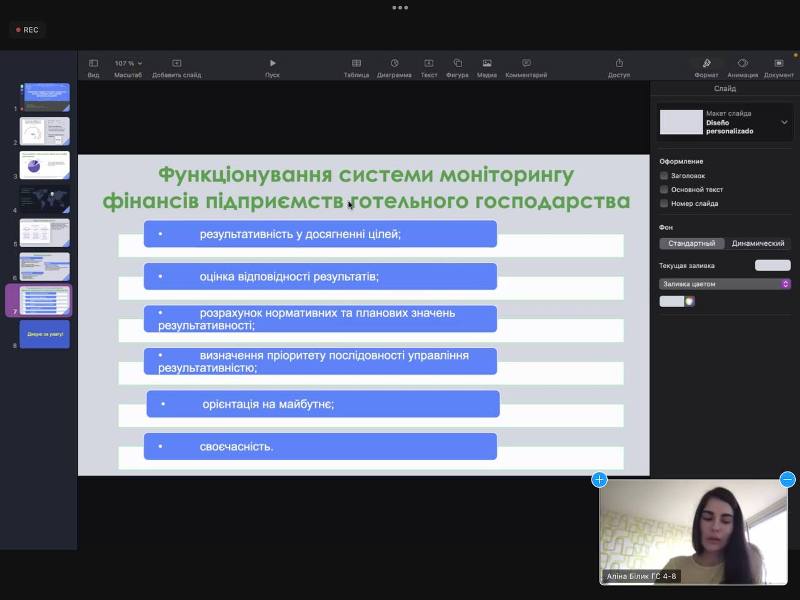Open the Format (Формат) inspector
The image size is (800, 600).
(707, 68)
